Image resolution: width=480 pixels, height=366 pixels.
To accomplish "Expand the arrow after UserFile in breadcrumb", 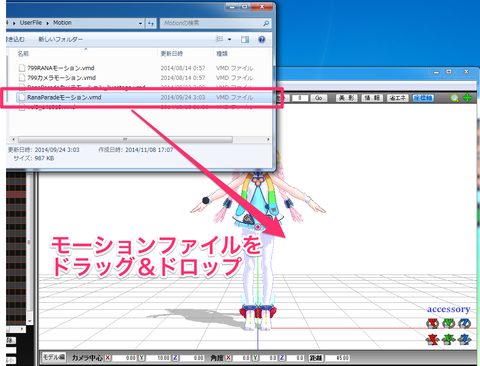I will [x=48, y=23].
